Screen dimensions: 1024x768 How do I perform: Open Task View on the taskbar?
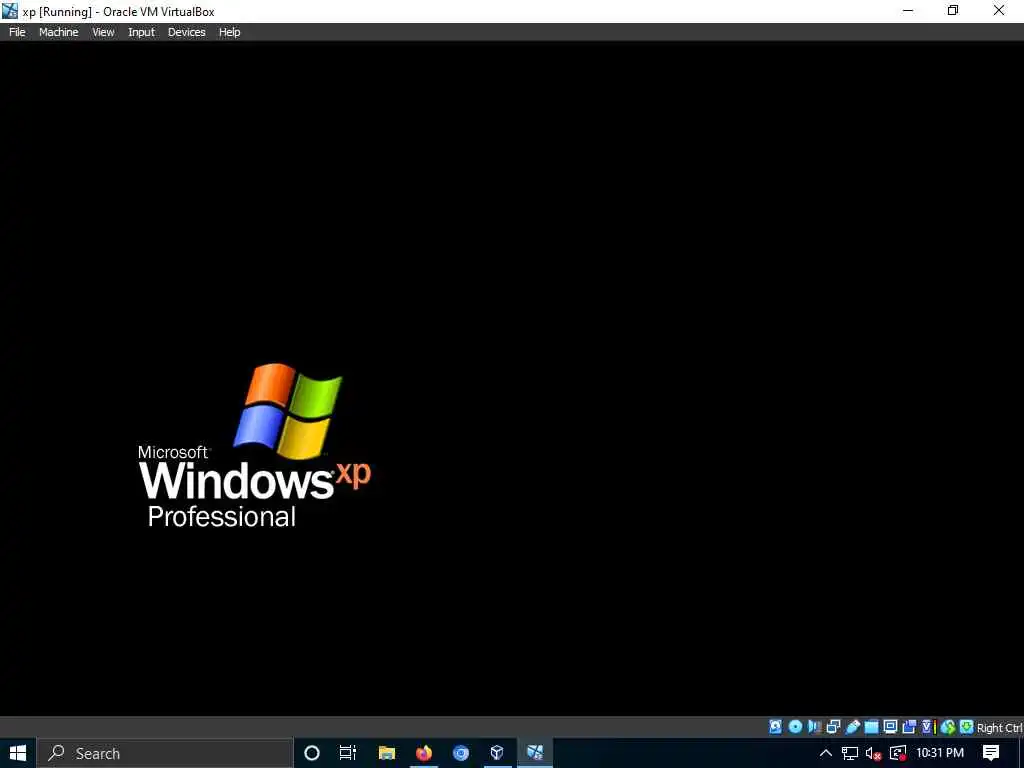pyautogui.click(x=348, y=753)
